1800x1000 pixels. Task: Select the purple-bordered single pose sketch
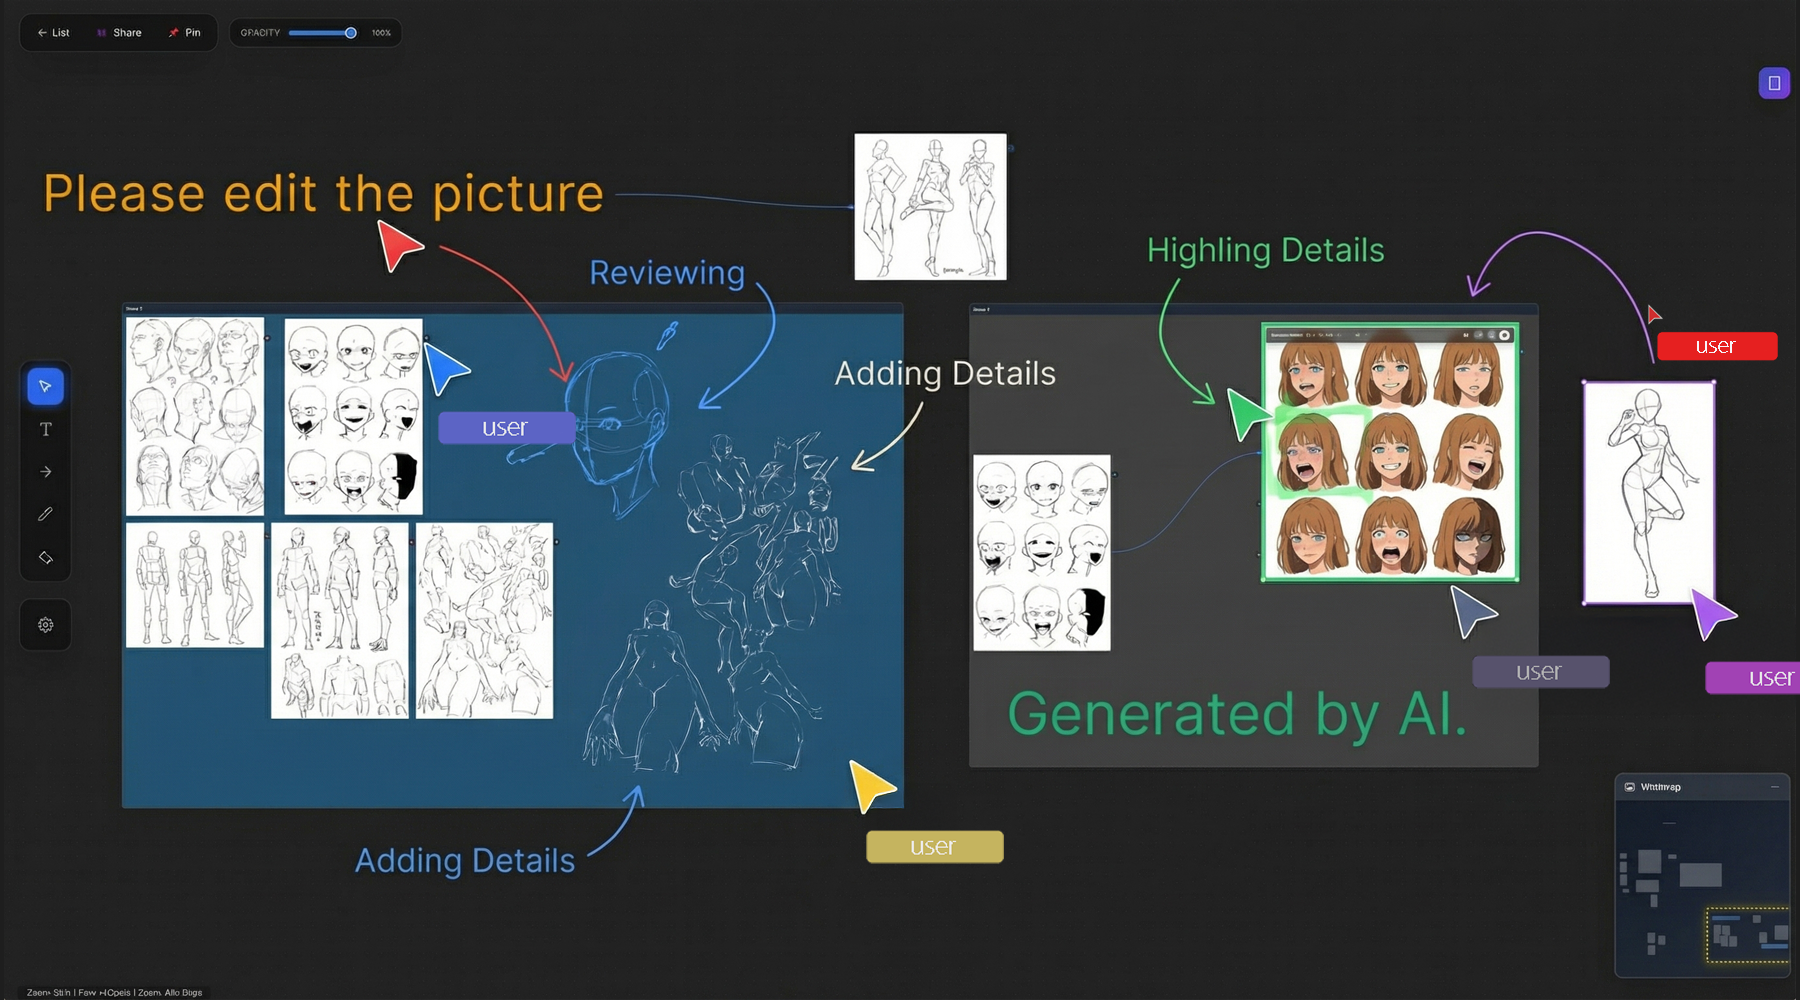pyautogui.click(x=1648, y=492)
